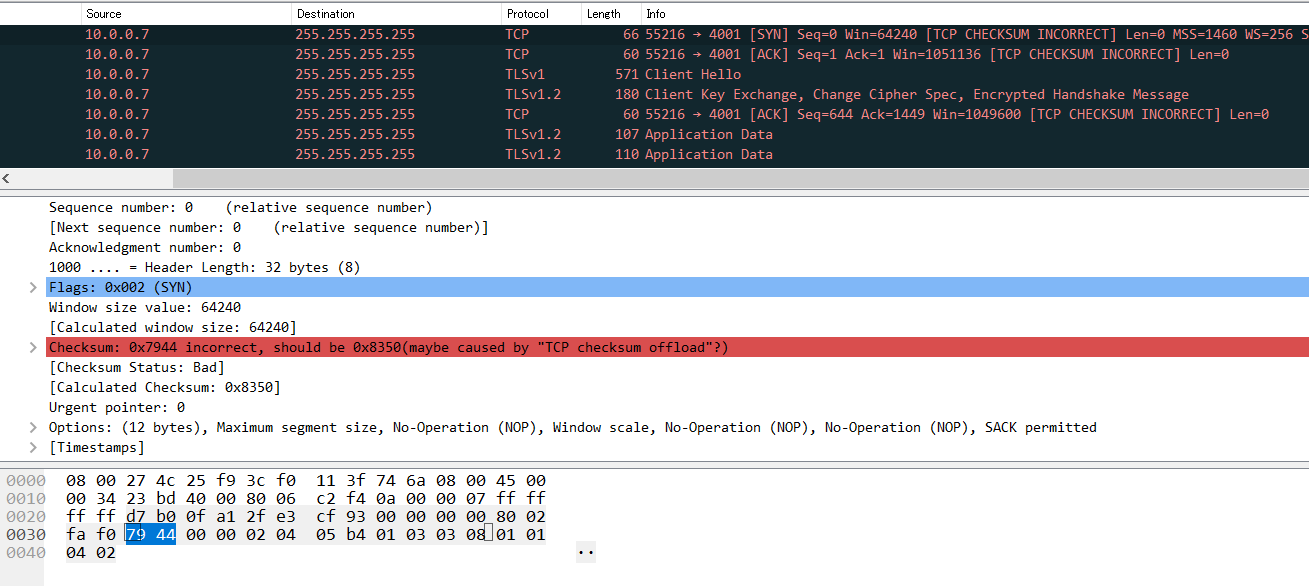Click the Length value 571
The width and height of the screenshot is (1309, 586).
coord(627,74)
